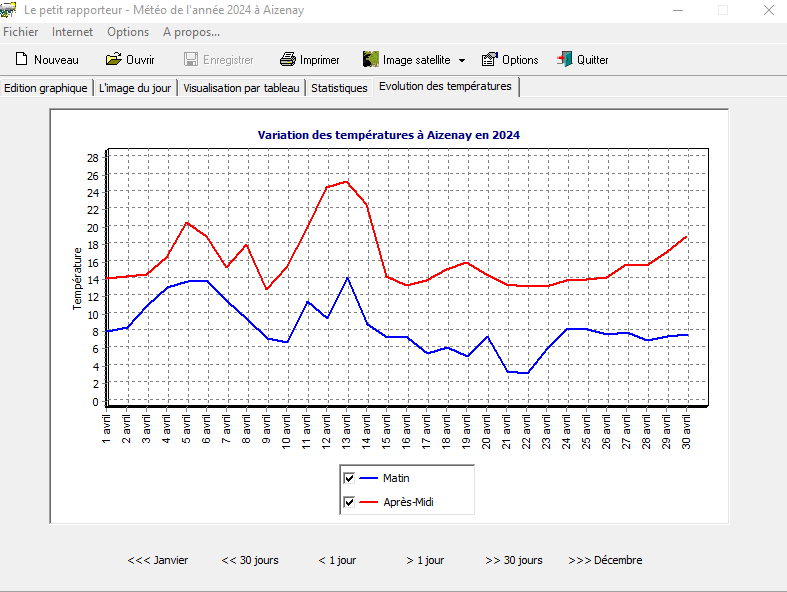Click the Imprimer printer icon
Image resolution: width=787 pixels, height=592 pixels.
click(x=288, y=60)
